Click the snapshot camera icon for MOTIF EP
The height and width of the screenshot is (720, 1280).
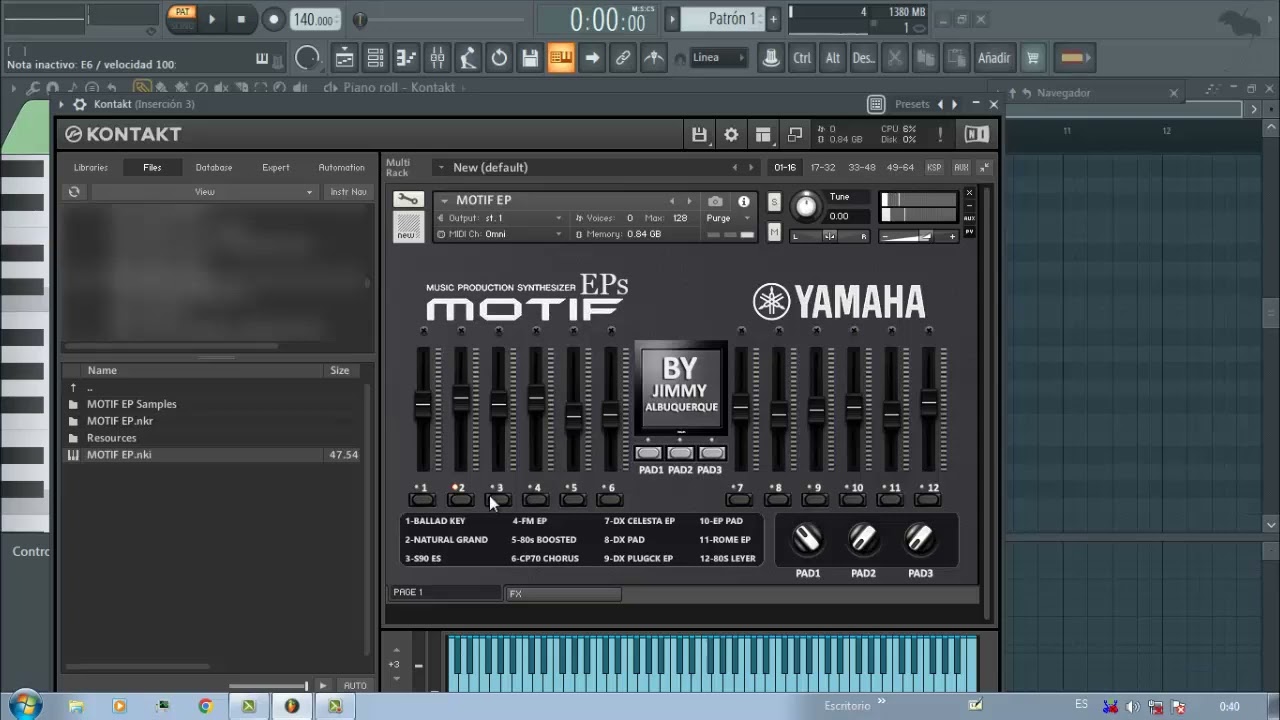[715, 201]
